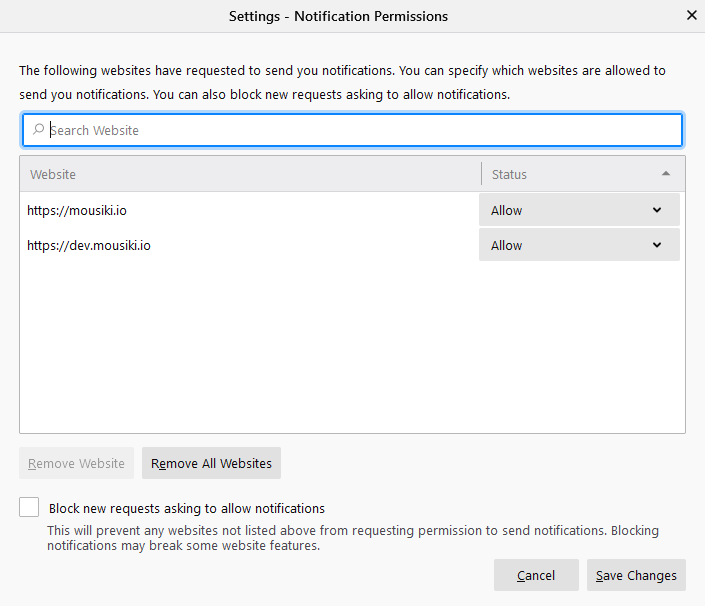Click the magnifier icon in search box
Image resolution: width=705 pixels, height=606 pixels.
click(x=38, y=129)
